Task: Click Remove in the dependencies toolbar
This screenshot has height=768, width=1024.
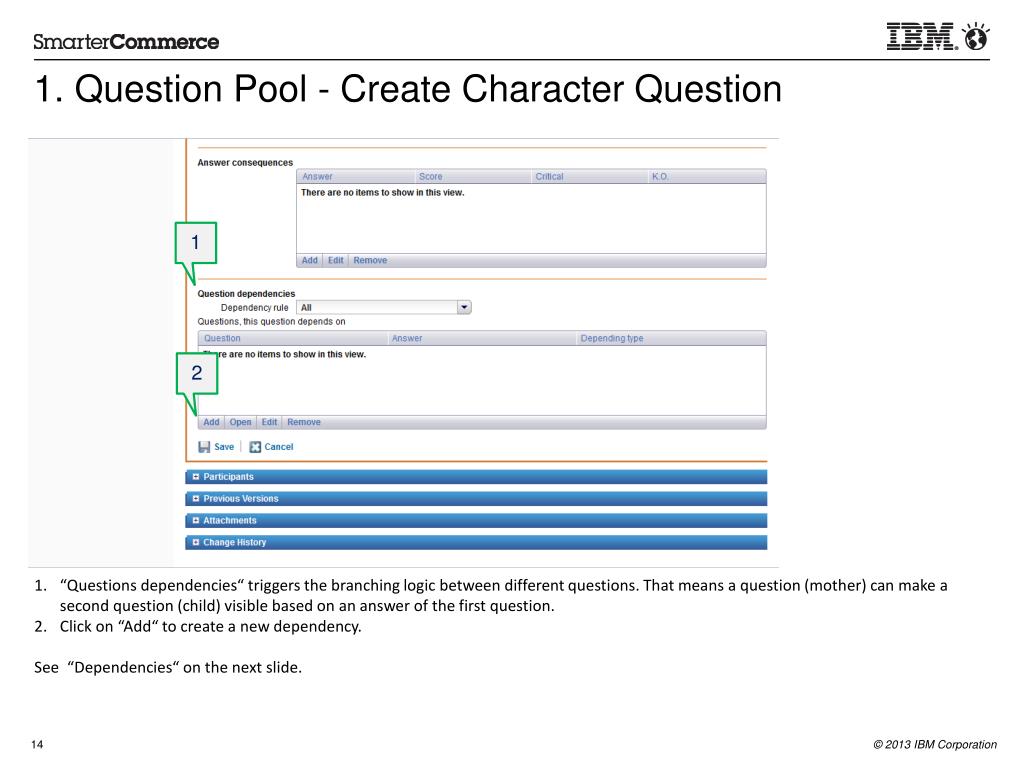Action: (x=304, y=422)
